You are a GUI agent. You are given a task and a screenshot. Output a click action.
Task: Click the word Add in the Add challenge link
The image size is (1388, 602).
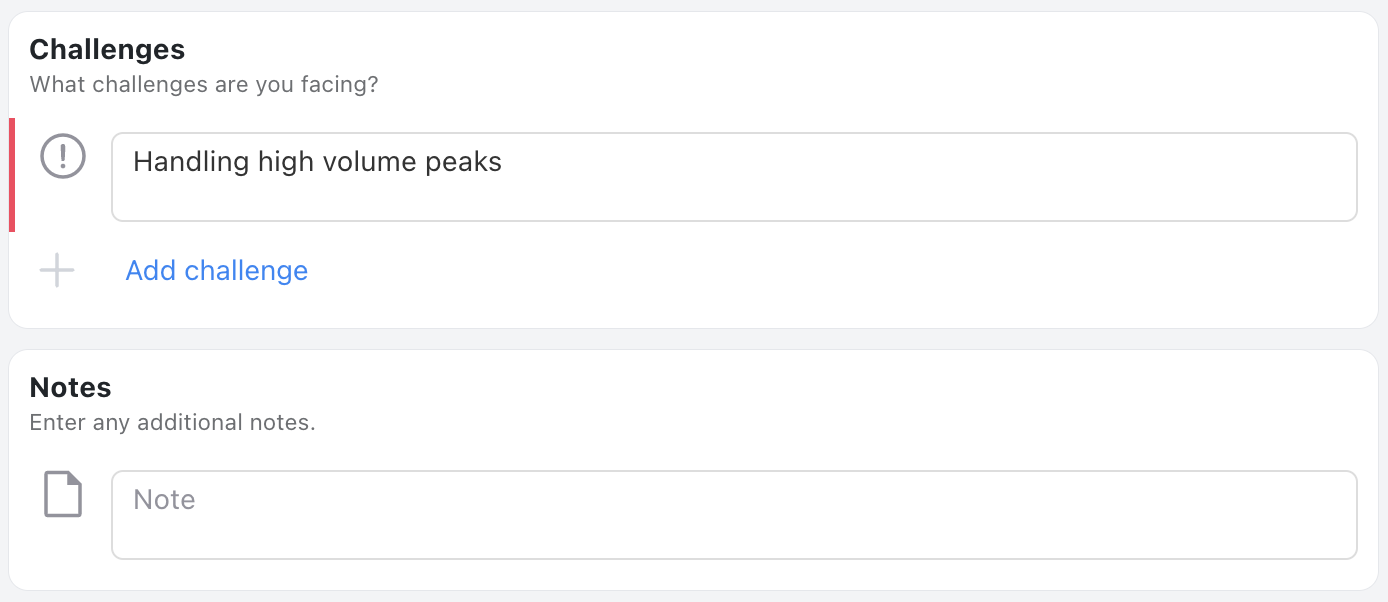click(151, 270)
